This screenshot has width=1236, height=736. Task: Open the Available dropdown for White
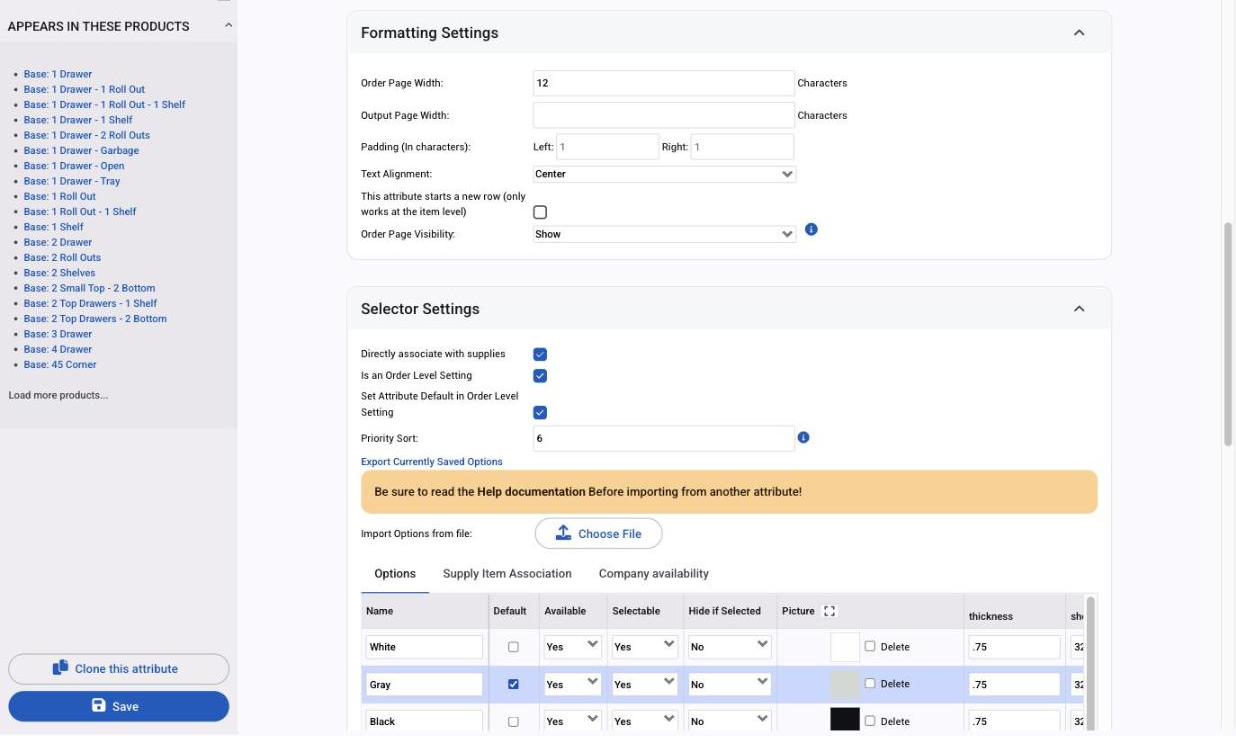pyautogui.click(x=572, y=646)
